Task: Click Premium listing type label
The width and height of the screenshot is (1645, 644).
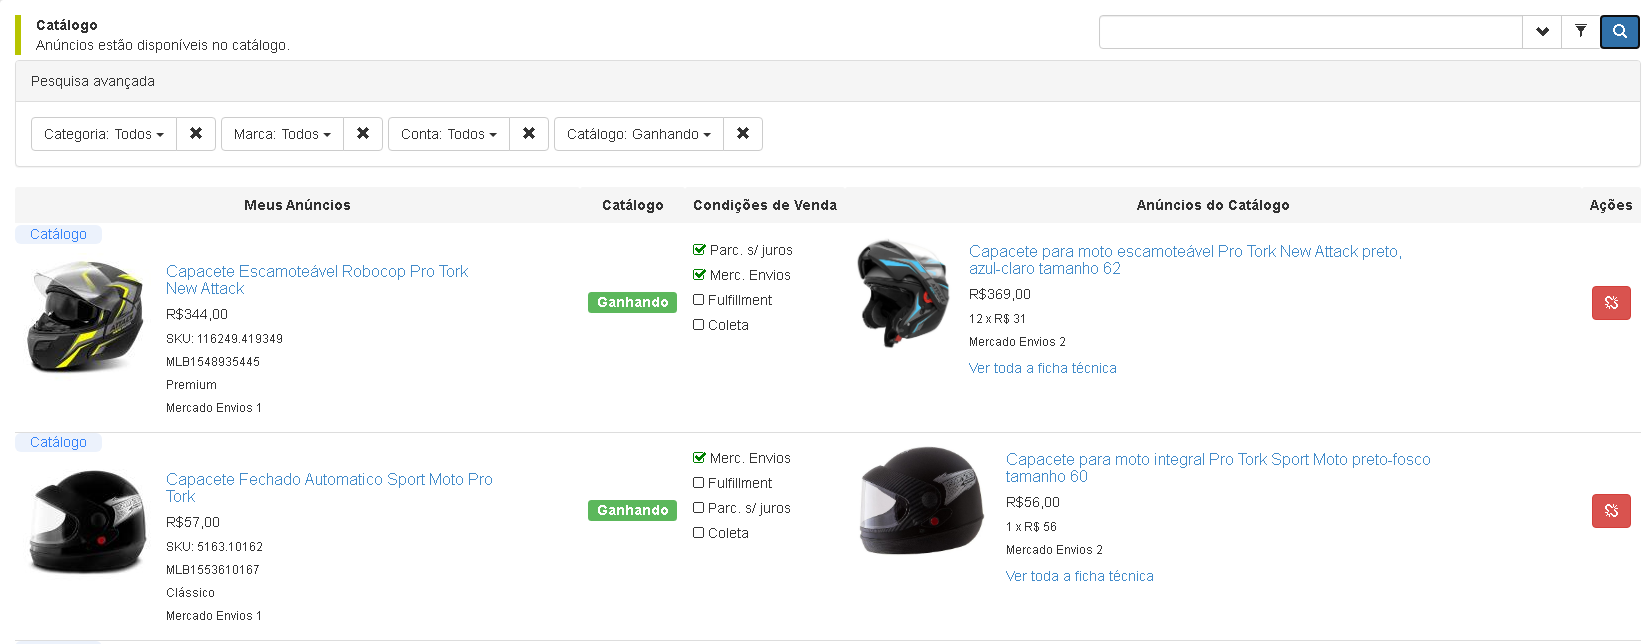Action: click(191, 385)
